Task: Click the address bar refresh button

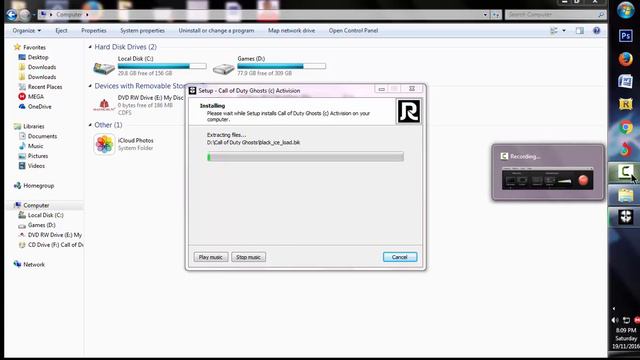Action: [496, 15]
